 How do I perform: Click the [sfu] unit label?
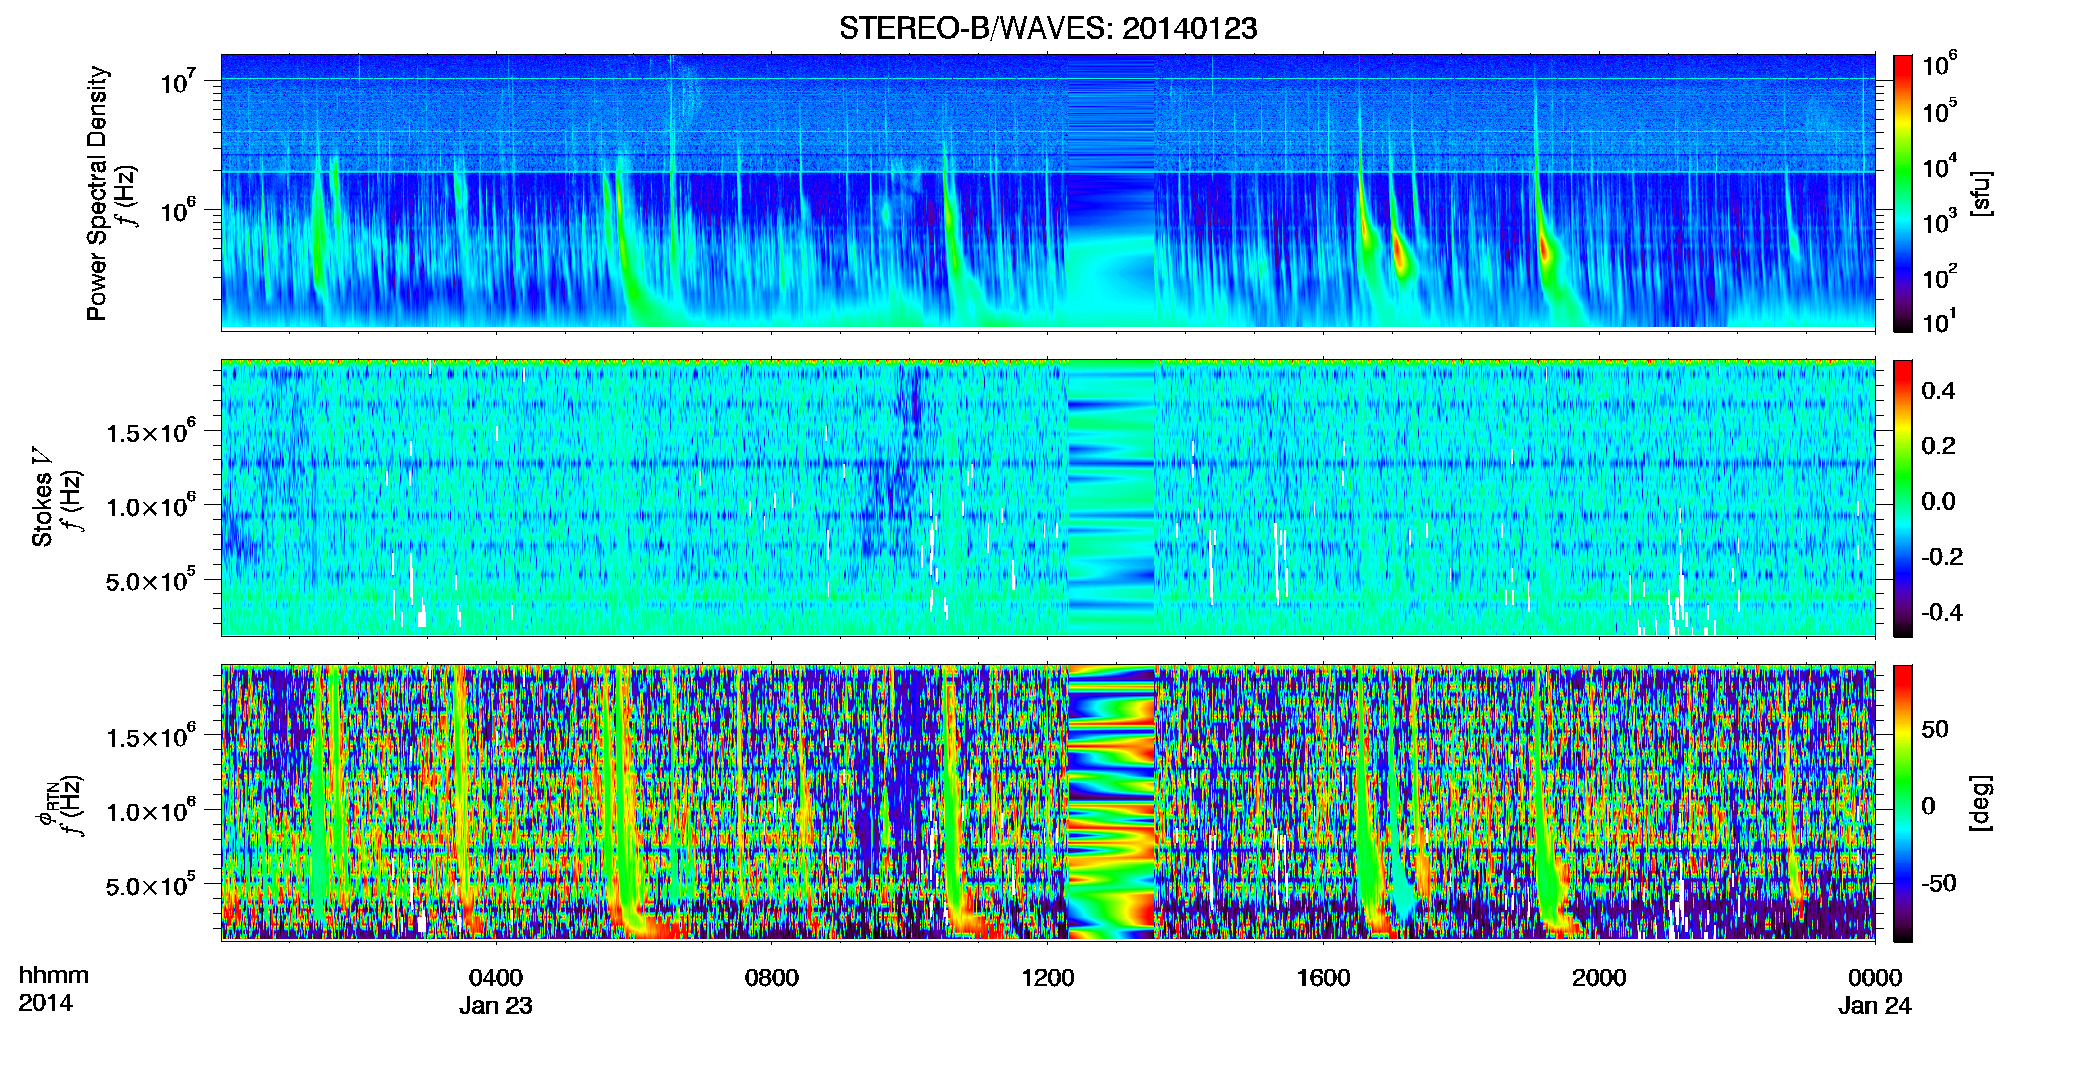tap(1981, 193)
